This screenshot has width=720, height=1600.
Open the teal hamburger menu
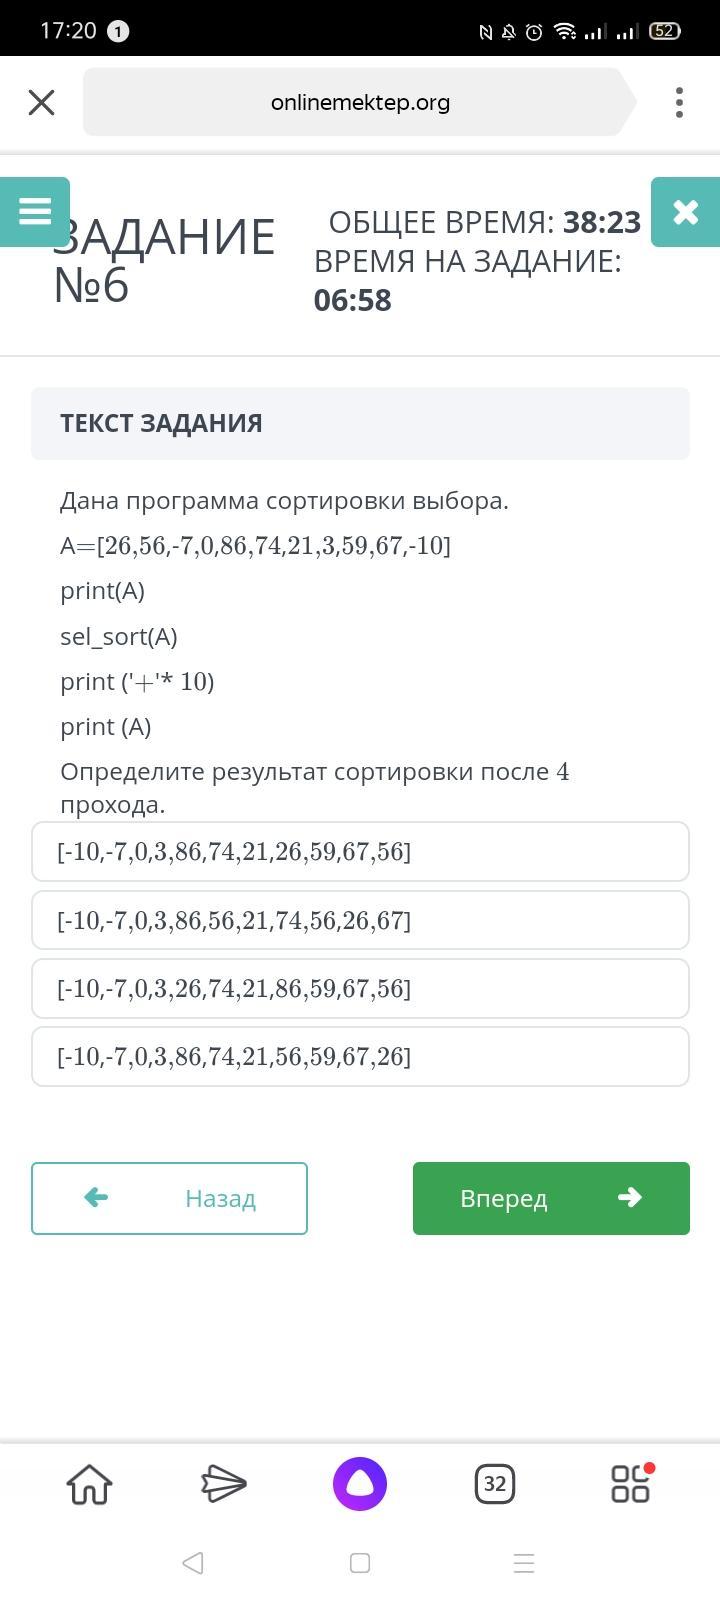pyautogui.click(x=35, y=211)
